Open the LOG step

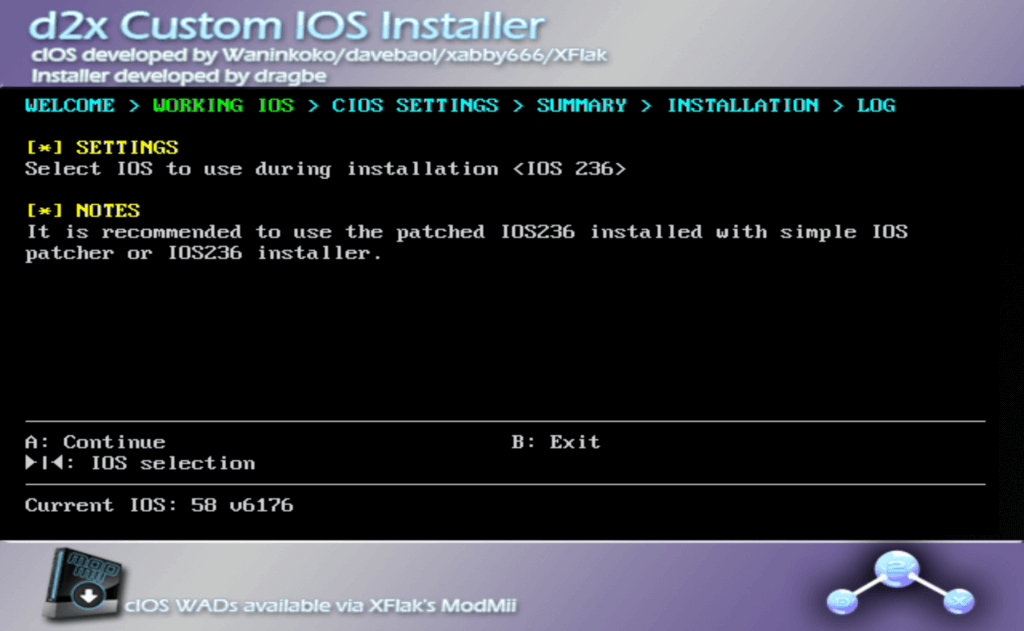tap(876, 106)
